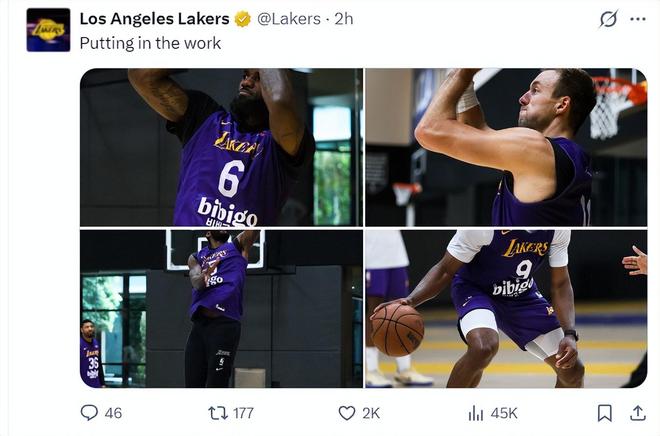
Task: Share the post via share icon
Action: (637, 412)
